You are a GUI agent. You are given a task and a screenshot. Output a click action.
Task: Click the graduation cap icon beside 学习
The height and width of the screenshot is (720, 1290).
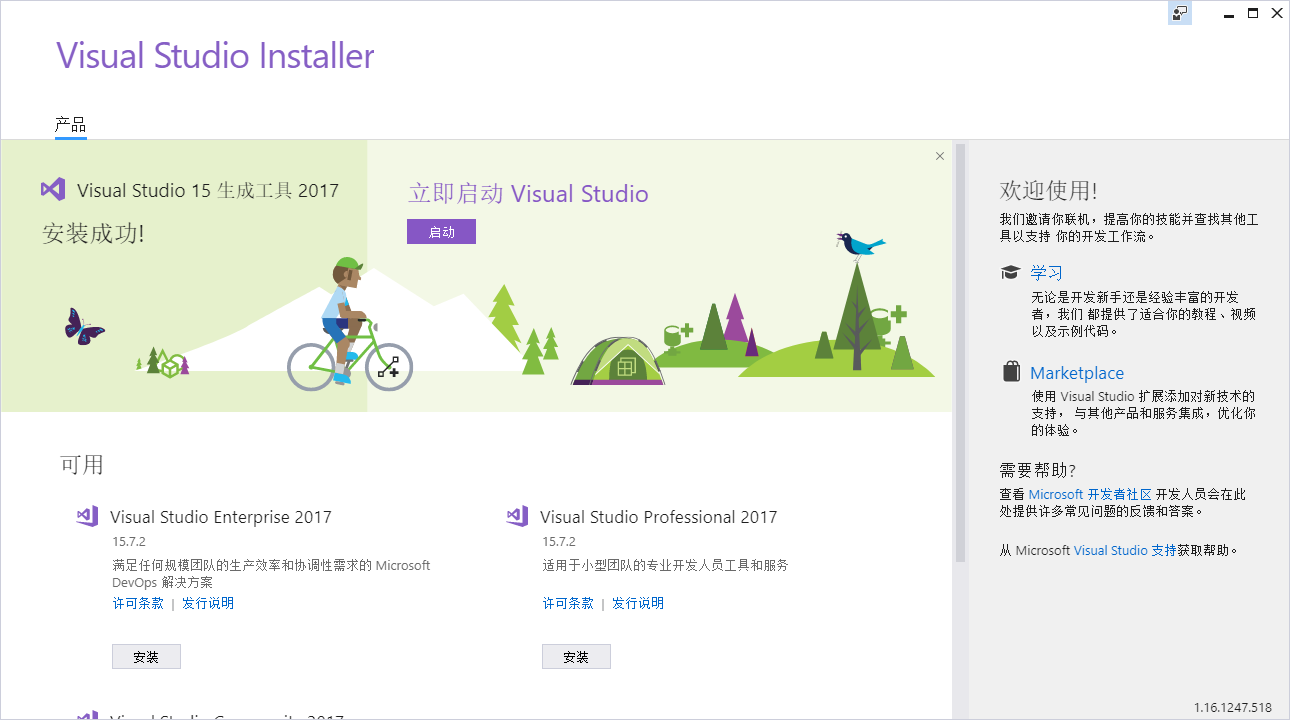pos(1011,272)
